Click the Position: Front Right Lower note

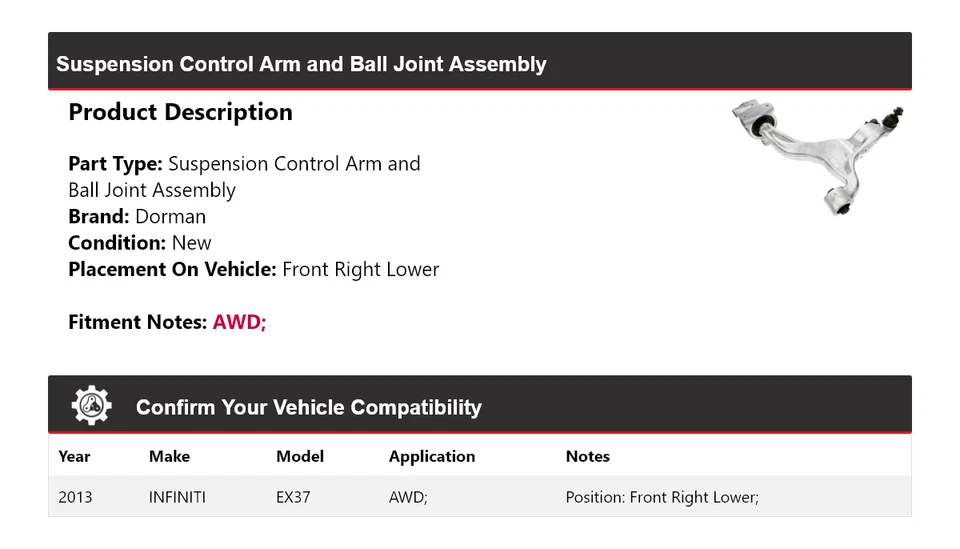(x=662, y=497)
